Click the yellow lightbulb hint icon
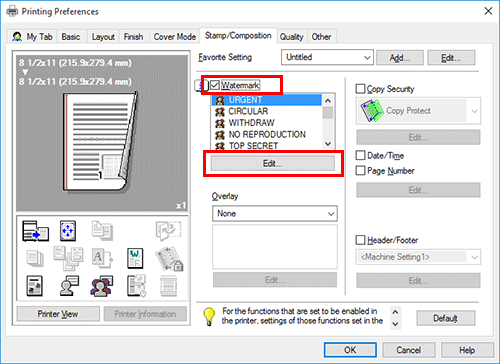500x364 pixels. [209, 316]
